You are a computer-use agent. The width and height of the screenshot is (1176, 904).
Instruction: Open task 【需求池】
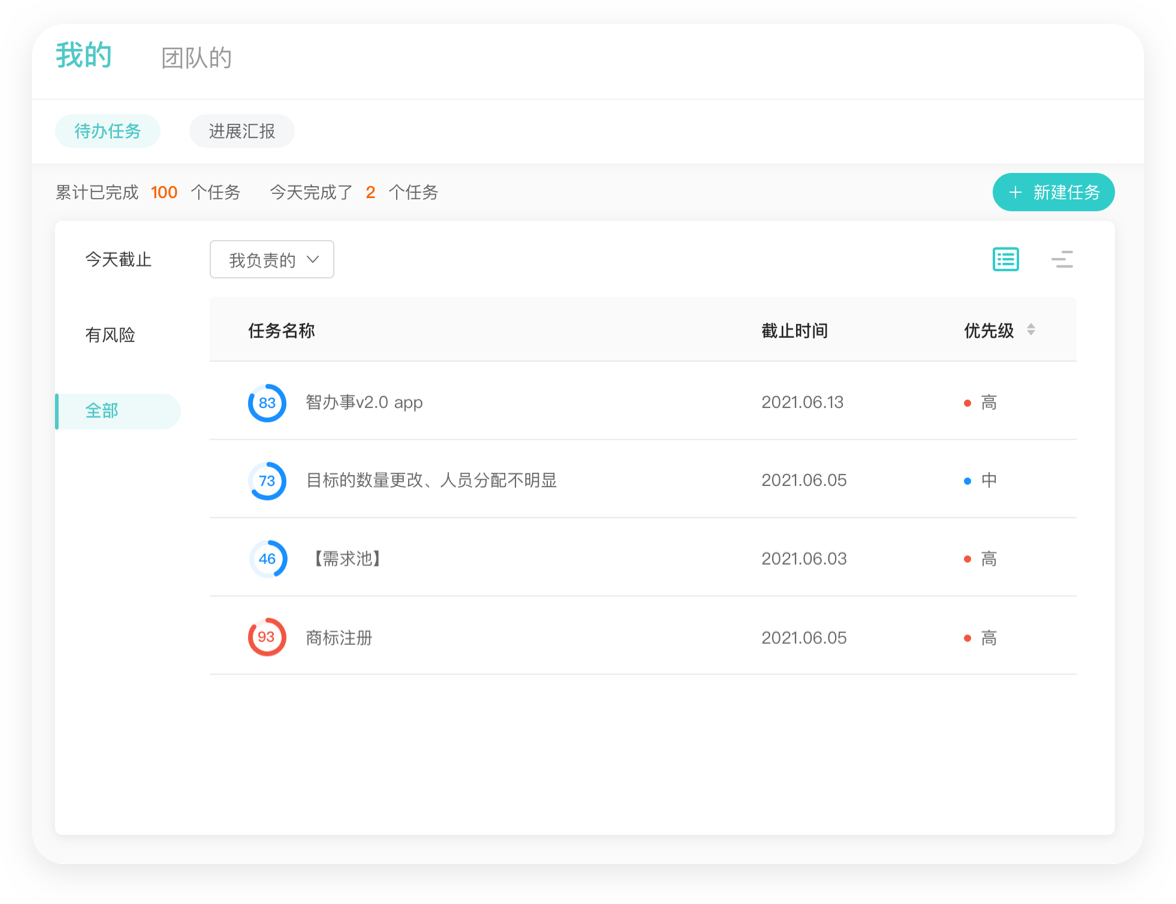point(347,559)
